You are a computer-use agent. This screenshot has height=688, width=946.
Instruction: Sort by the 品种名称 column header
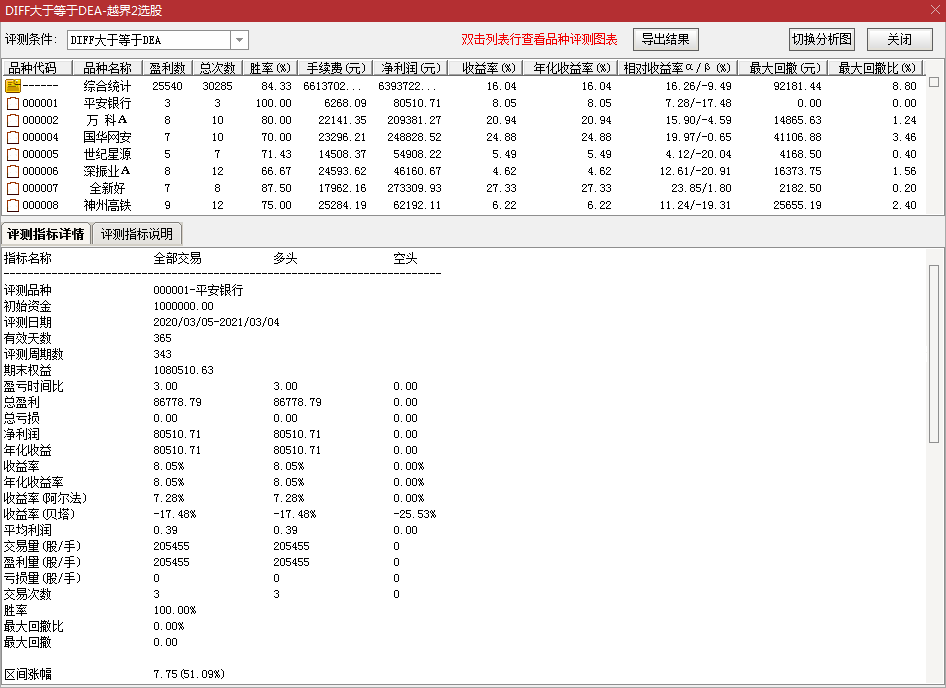(x=107, y=68)
